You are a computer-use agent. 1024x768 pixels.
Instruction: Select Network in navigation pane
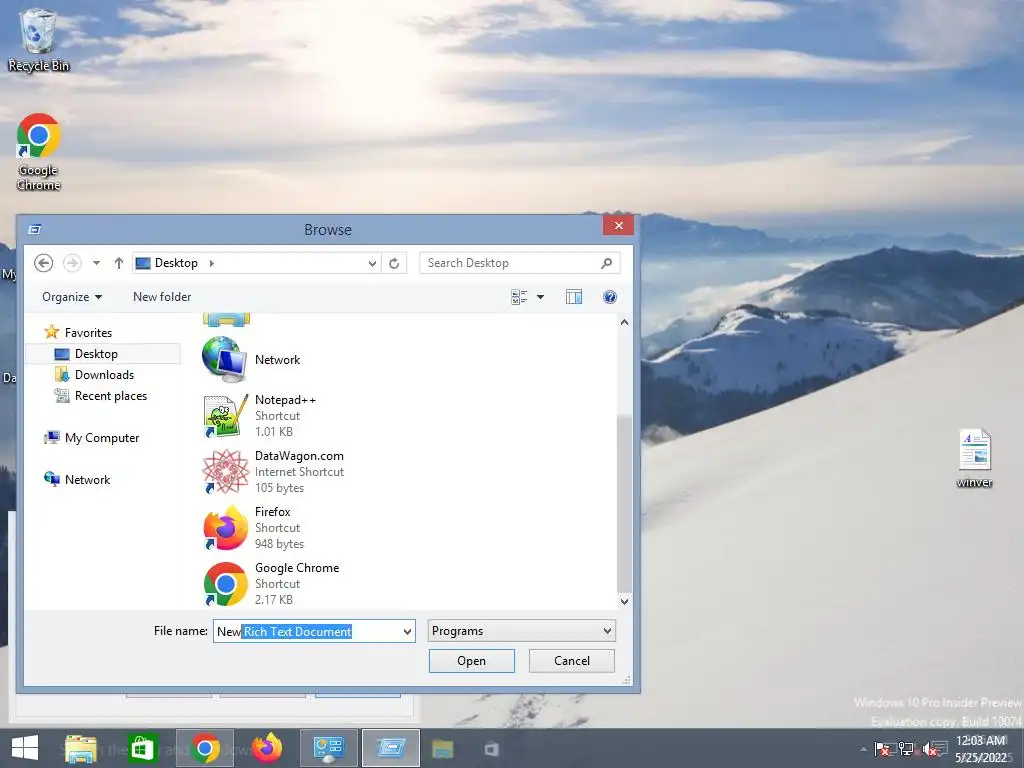(x=77, y=479)
